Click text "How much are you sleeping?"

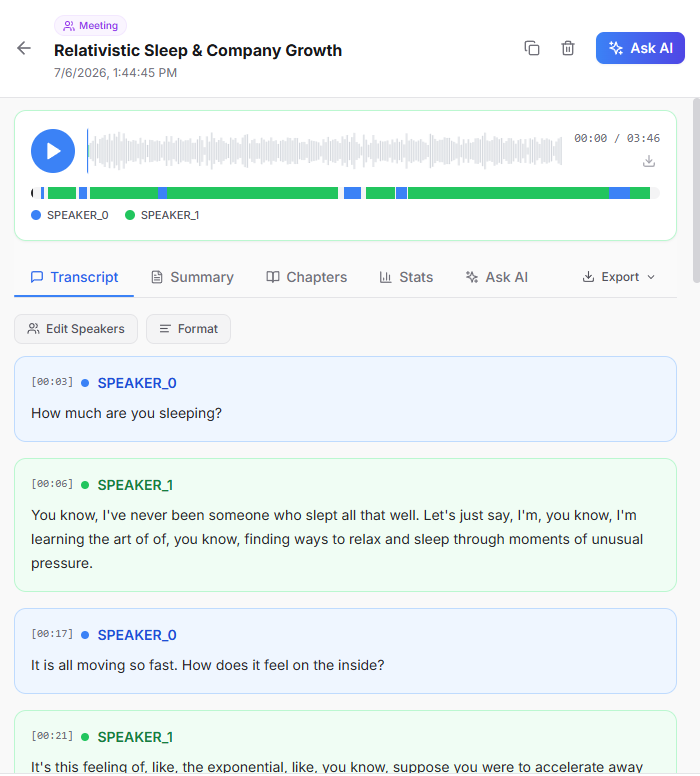point(126,413)
